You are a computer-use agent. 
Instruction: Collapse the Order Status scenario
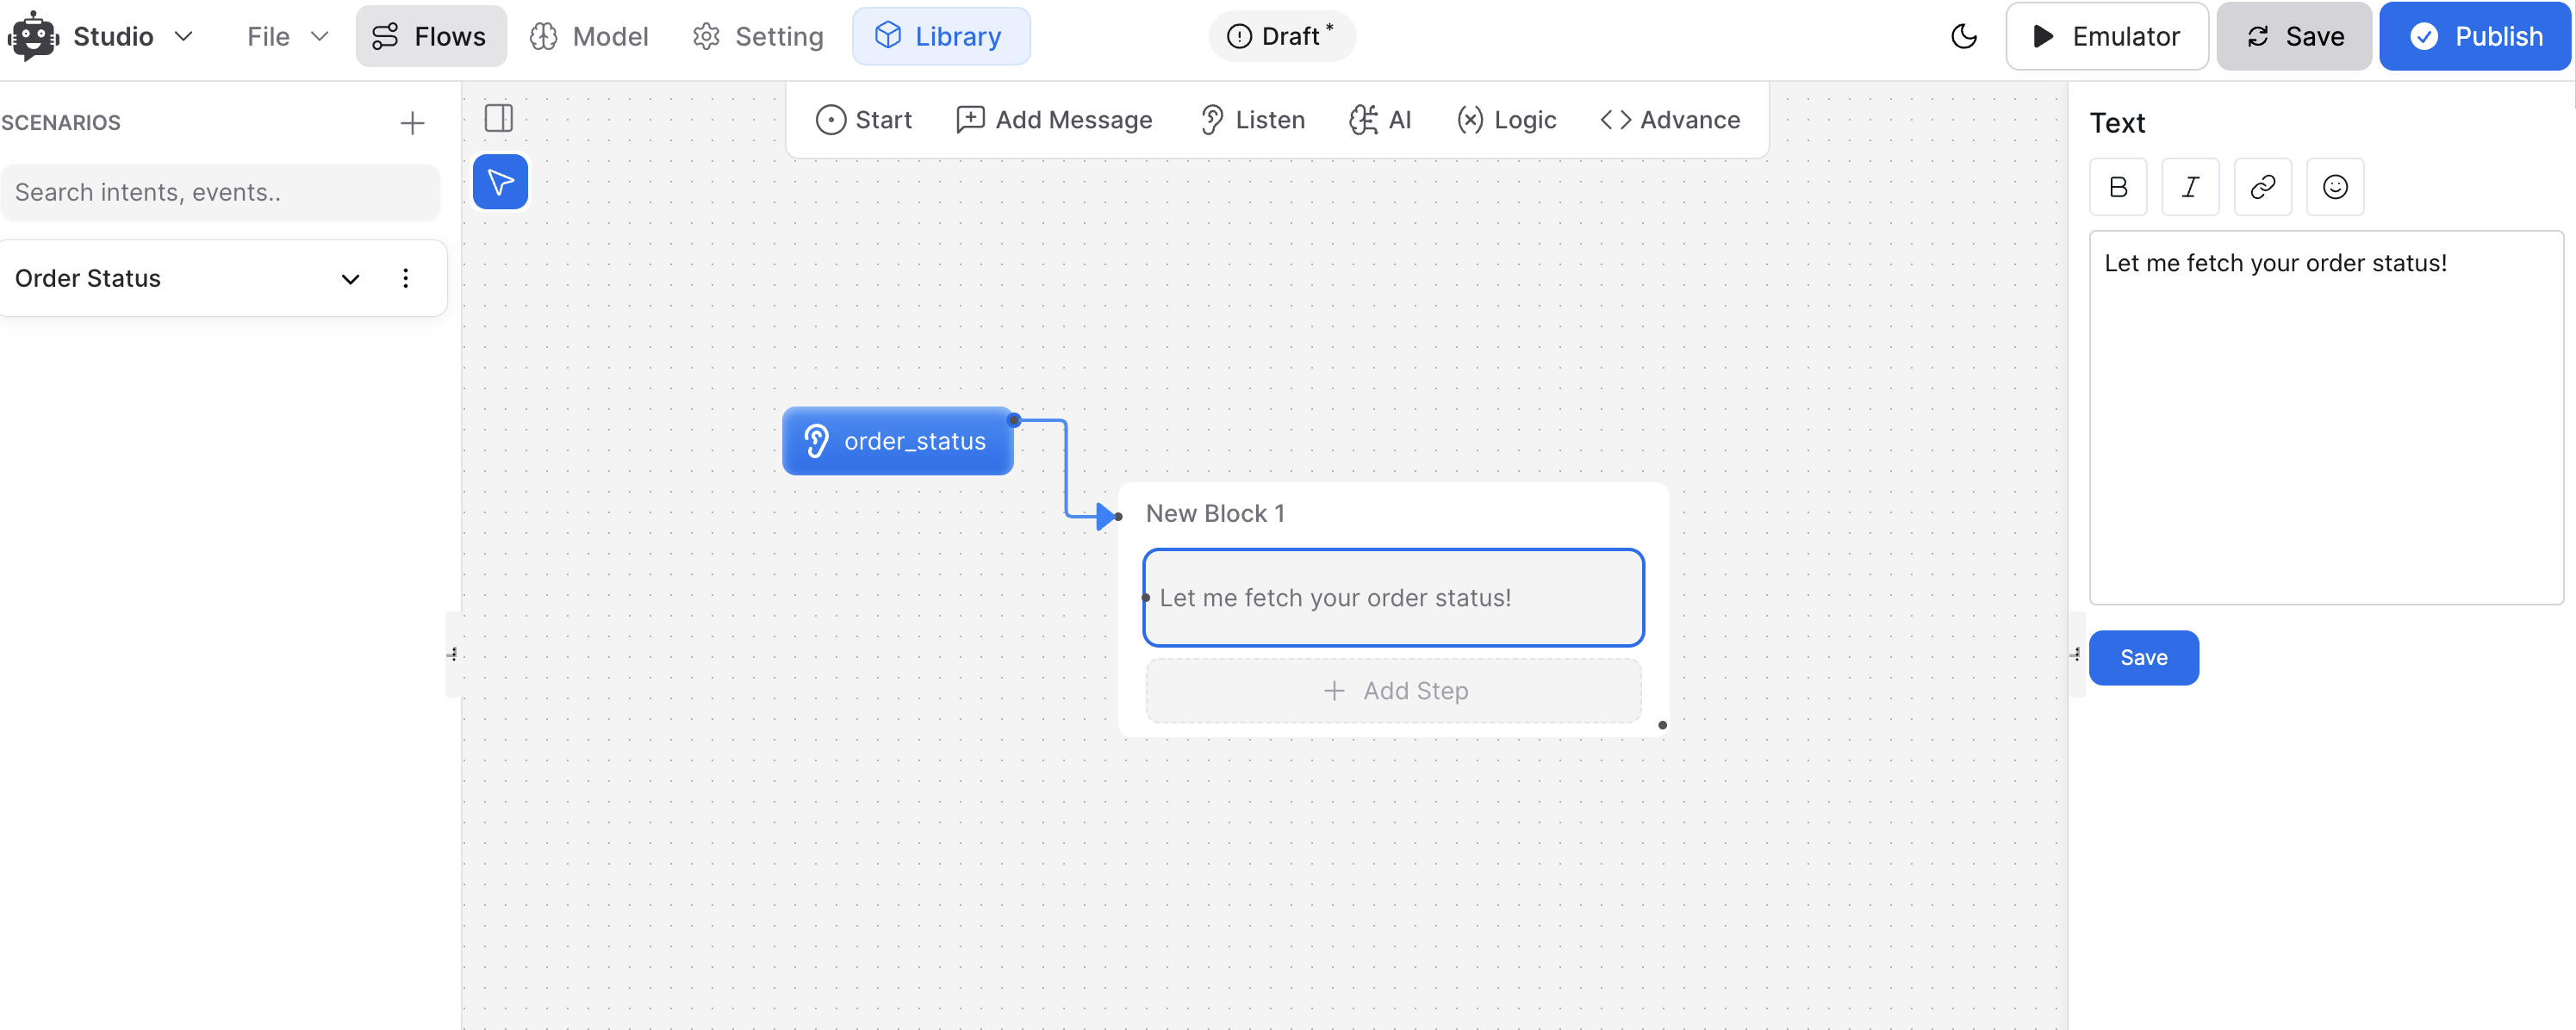(350, 279)
